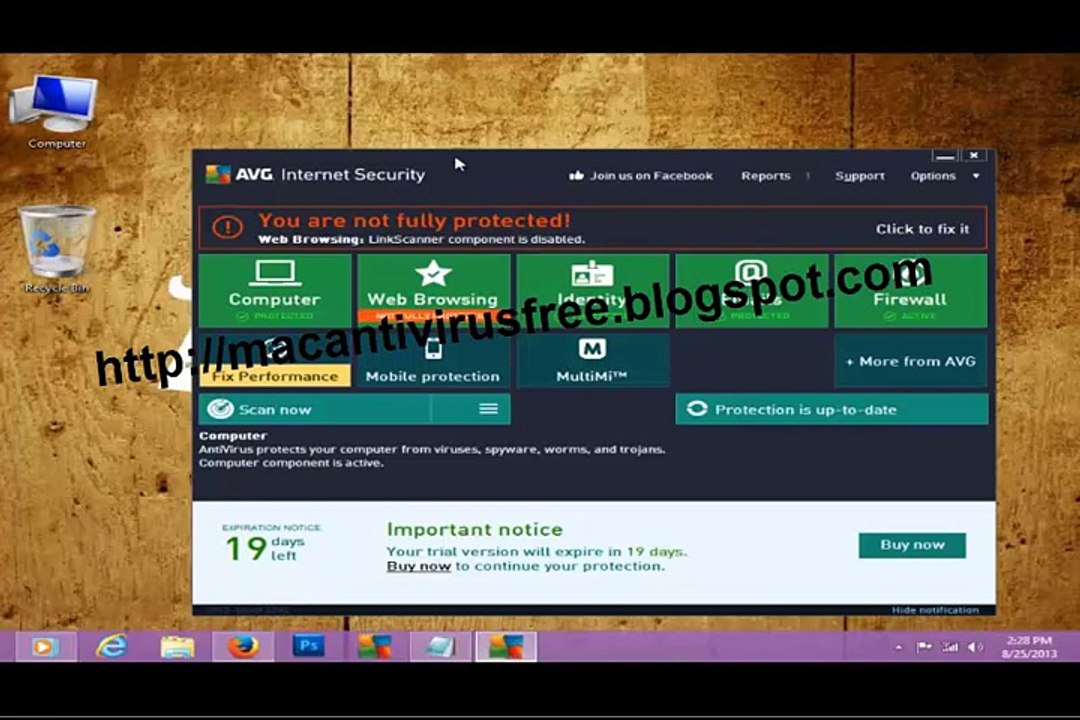Open Join us on Facebook link
The width and height of the screenshot is (1080, 720).
(641, 176)
